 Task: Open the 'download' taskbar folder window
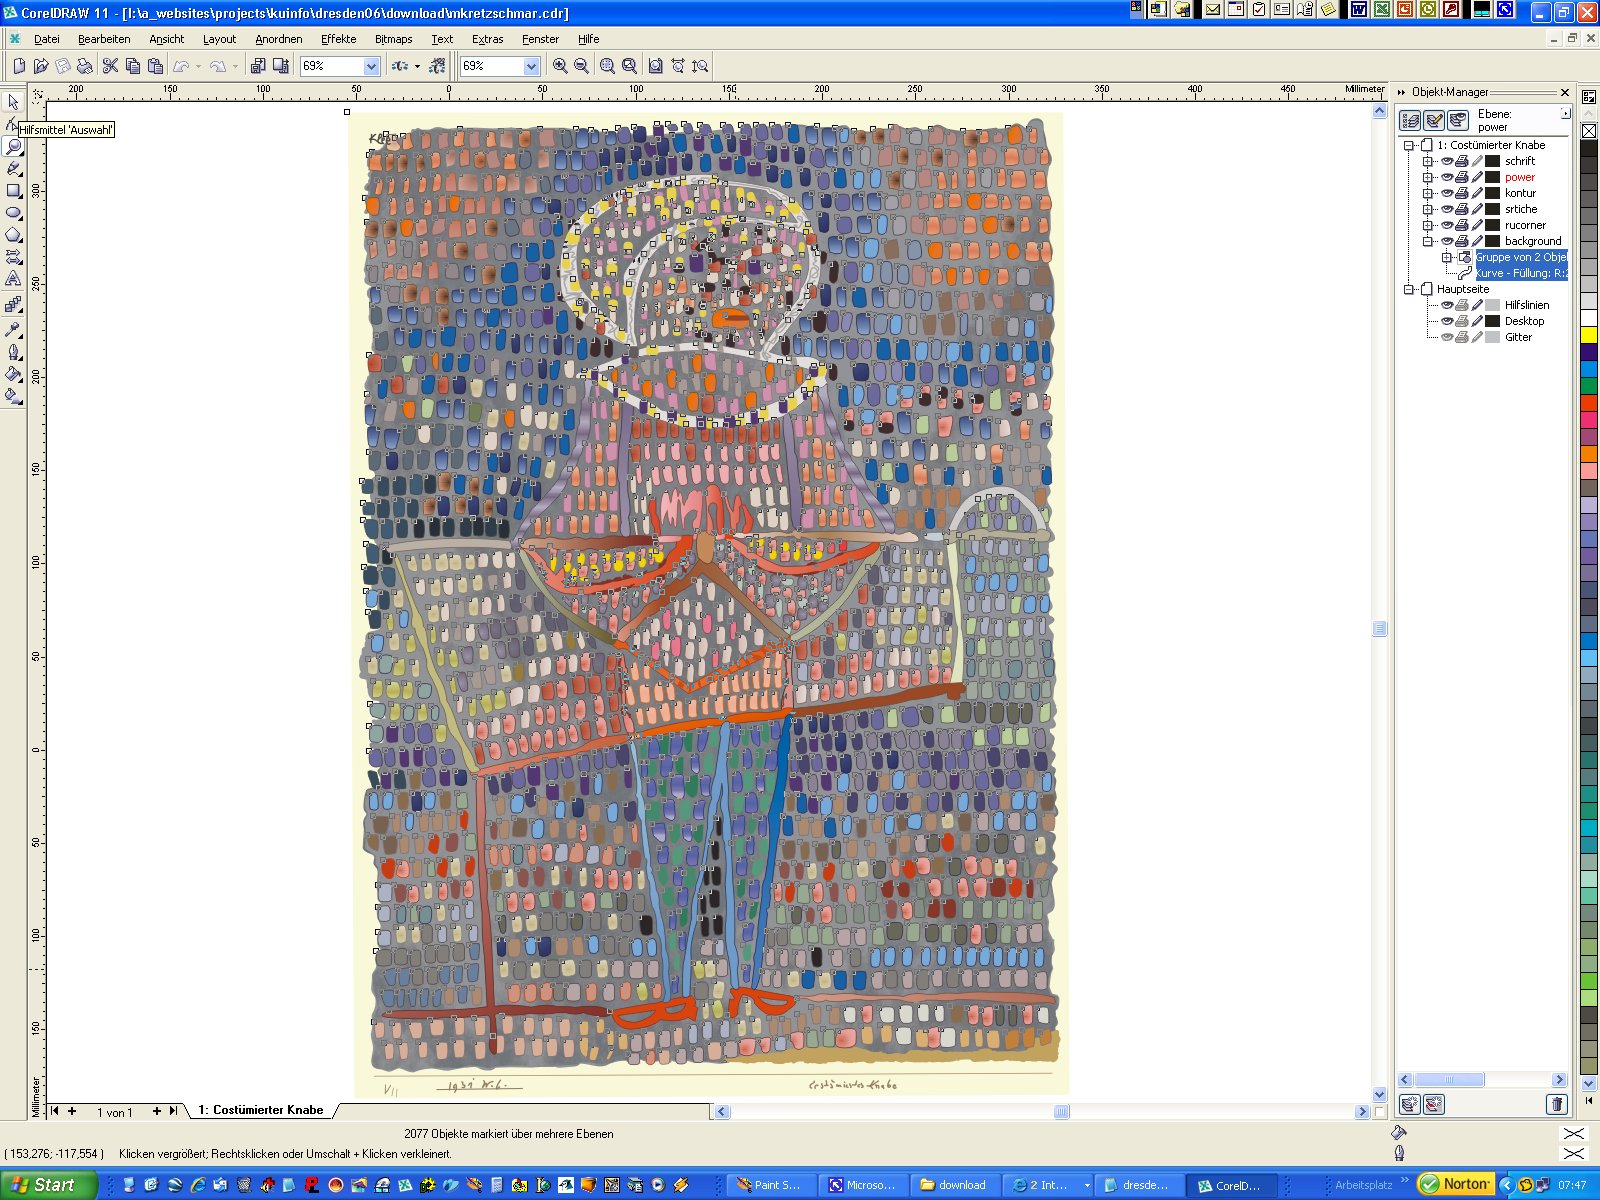tap(955, 1185)
